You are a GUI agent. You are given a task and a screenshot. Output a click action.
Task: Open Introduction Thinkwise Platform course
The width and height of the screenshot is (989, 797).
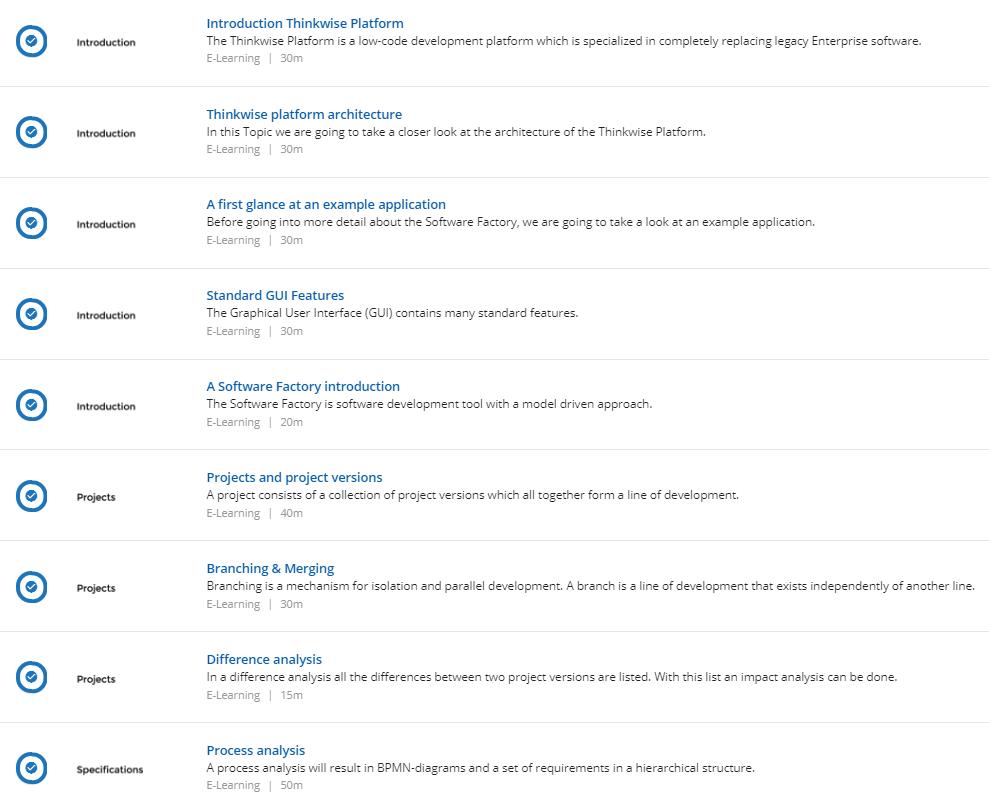click(x=305, y=23)
